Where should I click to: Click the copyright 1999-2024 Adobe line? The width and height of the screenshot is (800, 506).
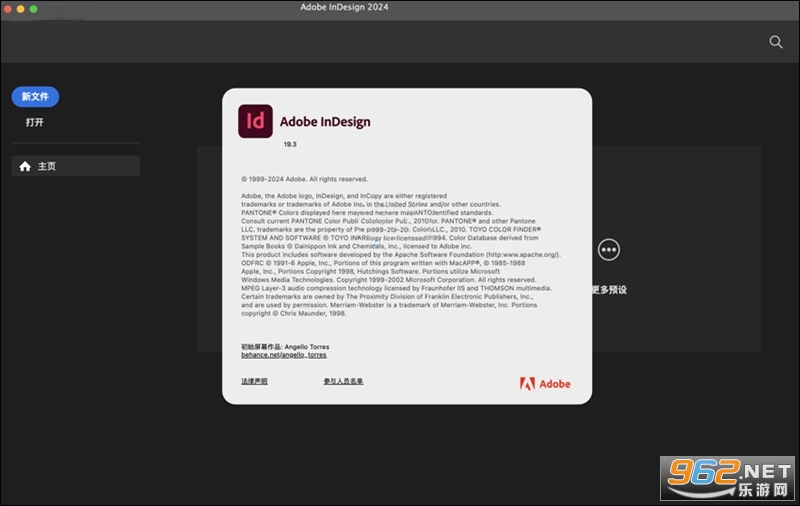tap(304, 179)
